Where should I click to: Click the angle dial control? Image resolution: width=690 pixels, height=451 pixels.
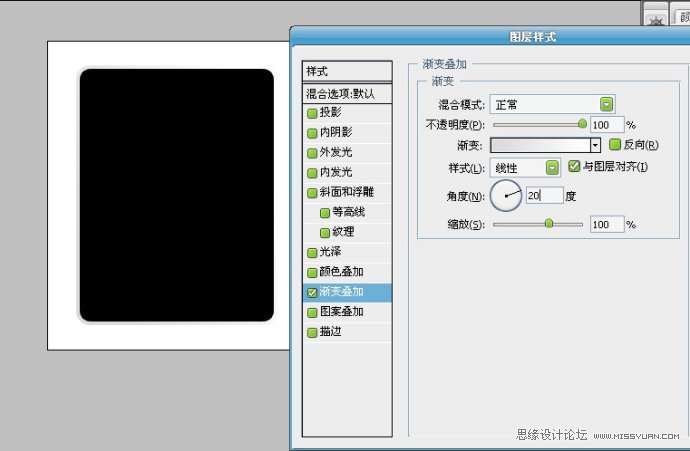(x=506, y=195)
